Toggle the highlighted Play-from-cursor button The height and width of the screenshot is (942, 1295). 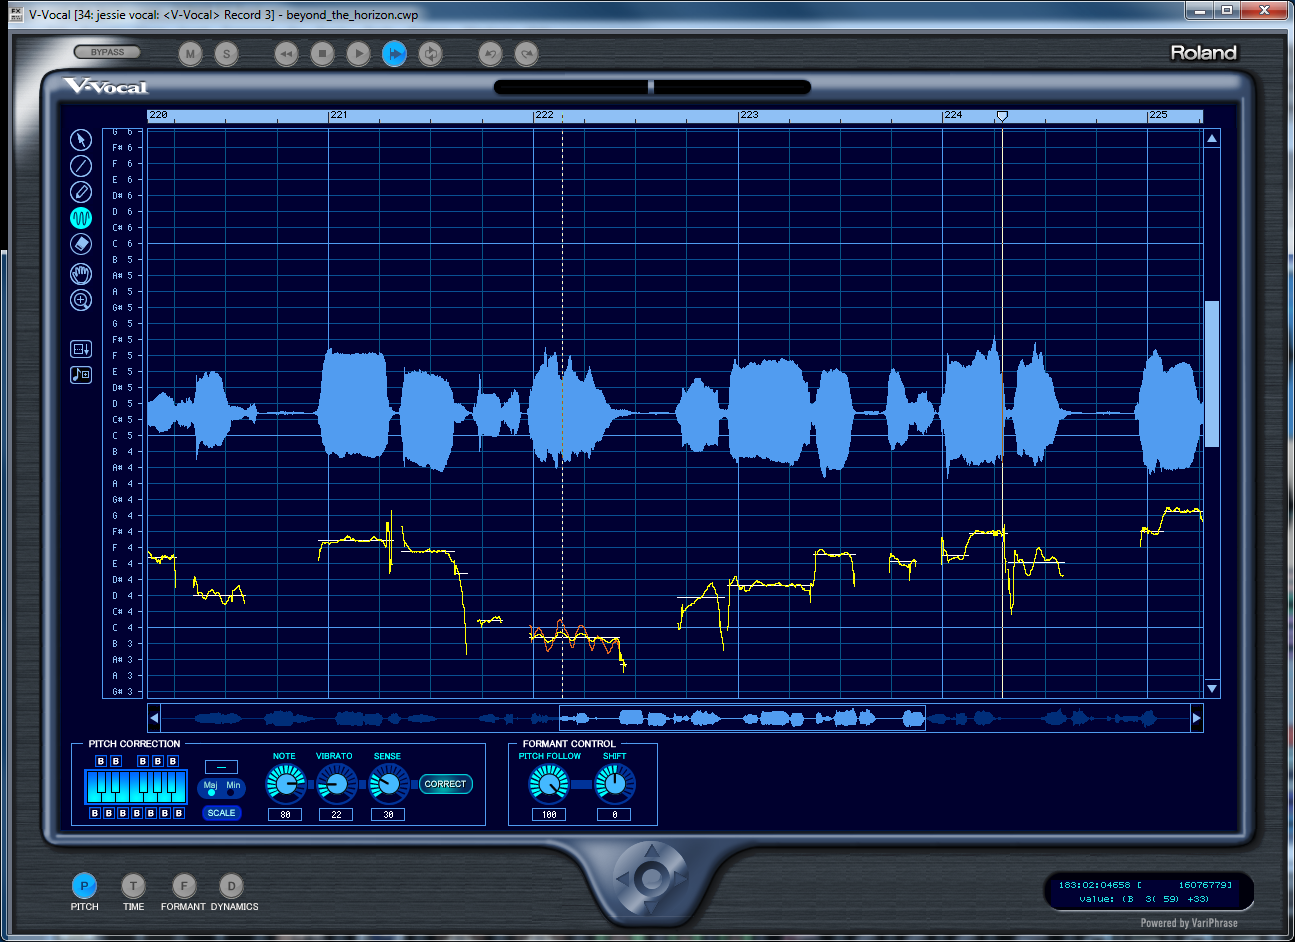pyautogui.click(x=395, y=54)
